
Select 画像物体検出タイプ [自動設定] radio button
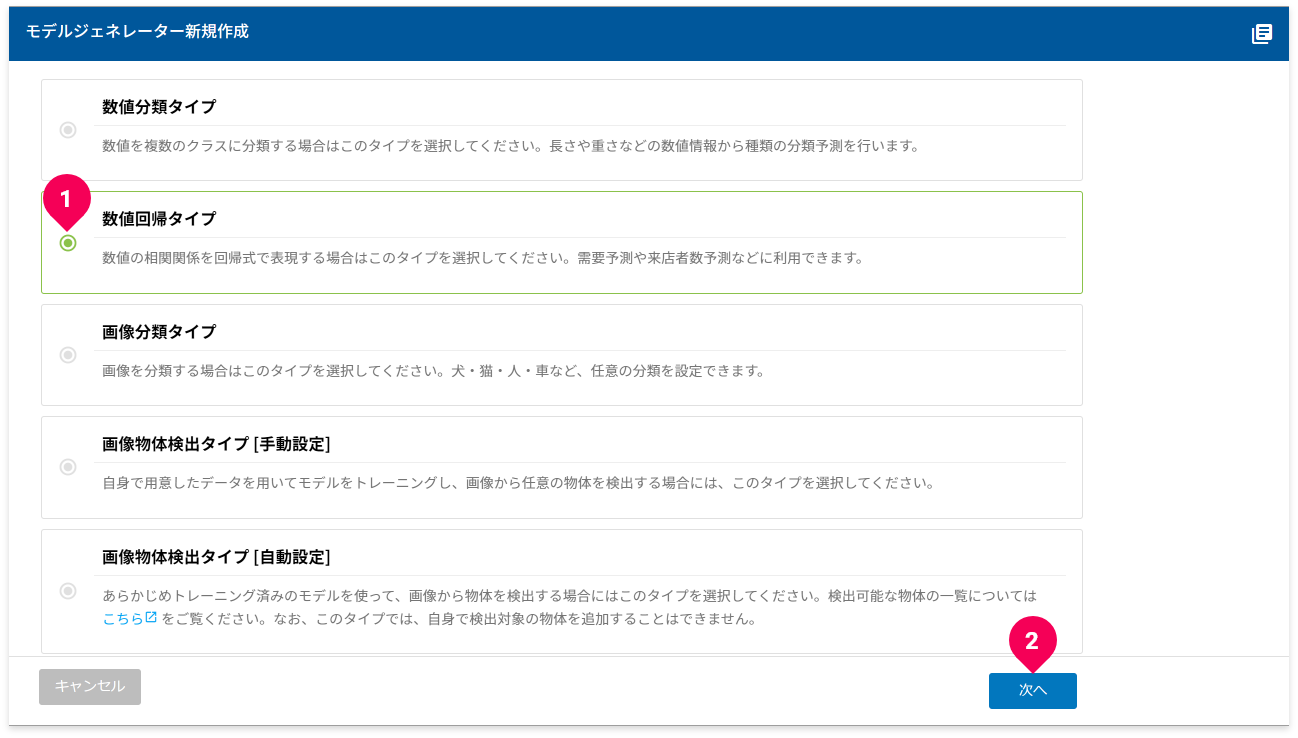pyautogui.click(x=68, y=591)
